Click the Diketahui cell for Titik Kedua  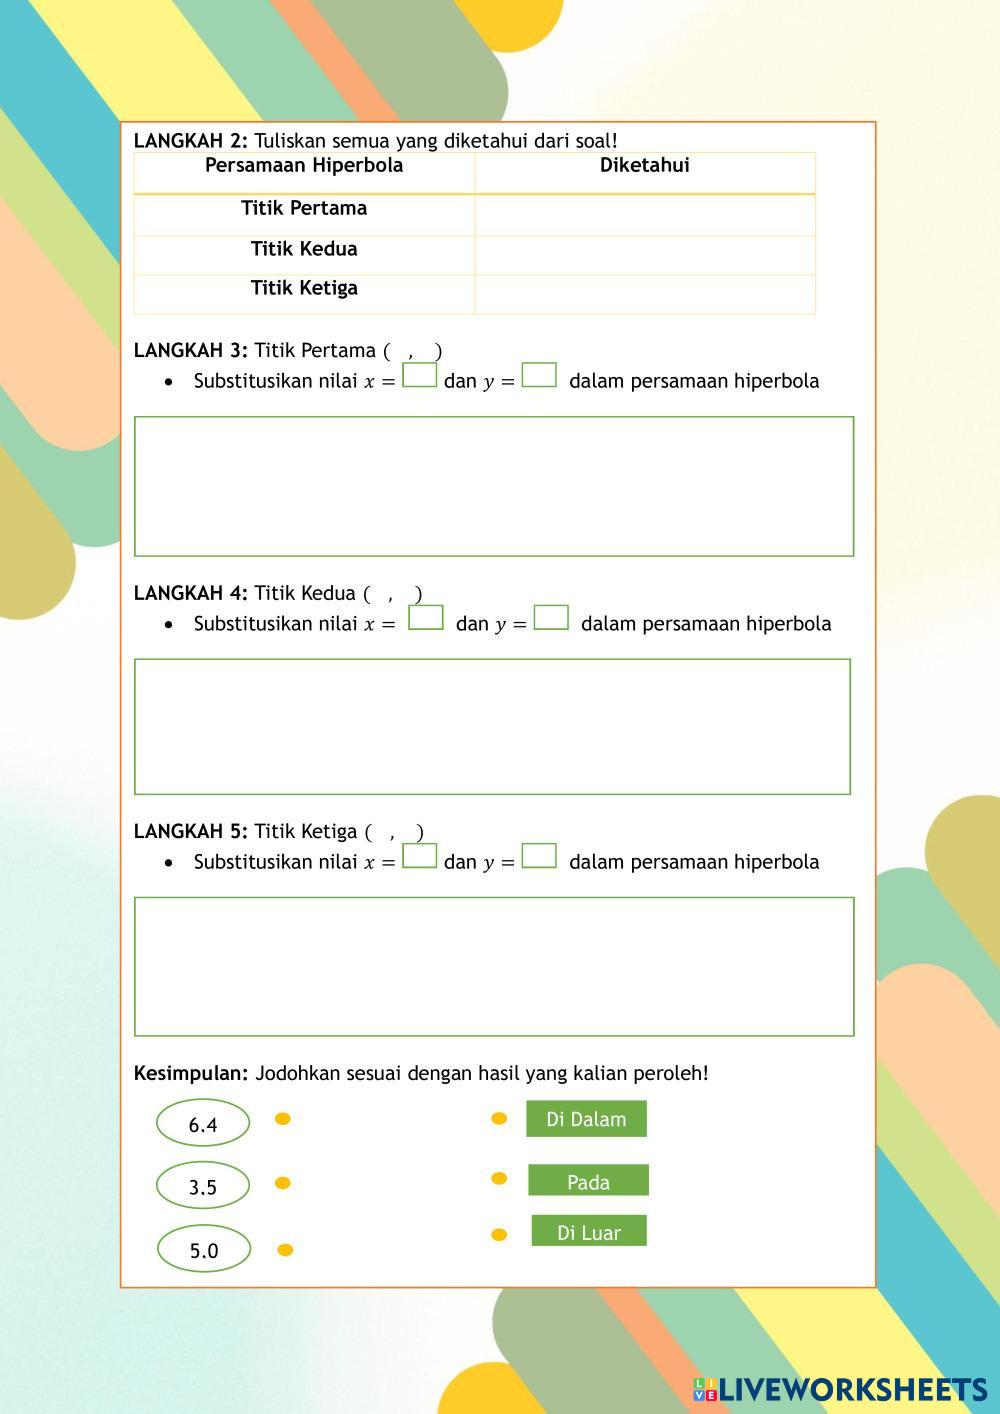coord(645,255)
